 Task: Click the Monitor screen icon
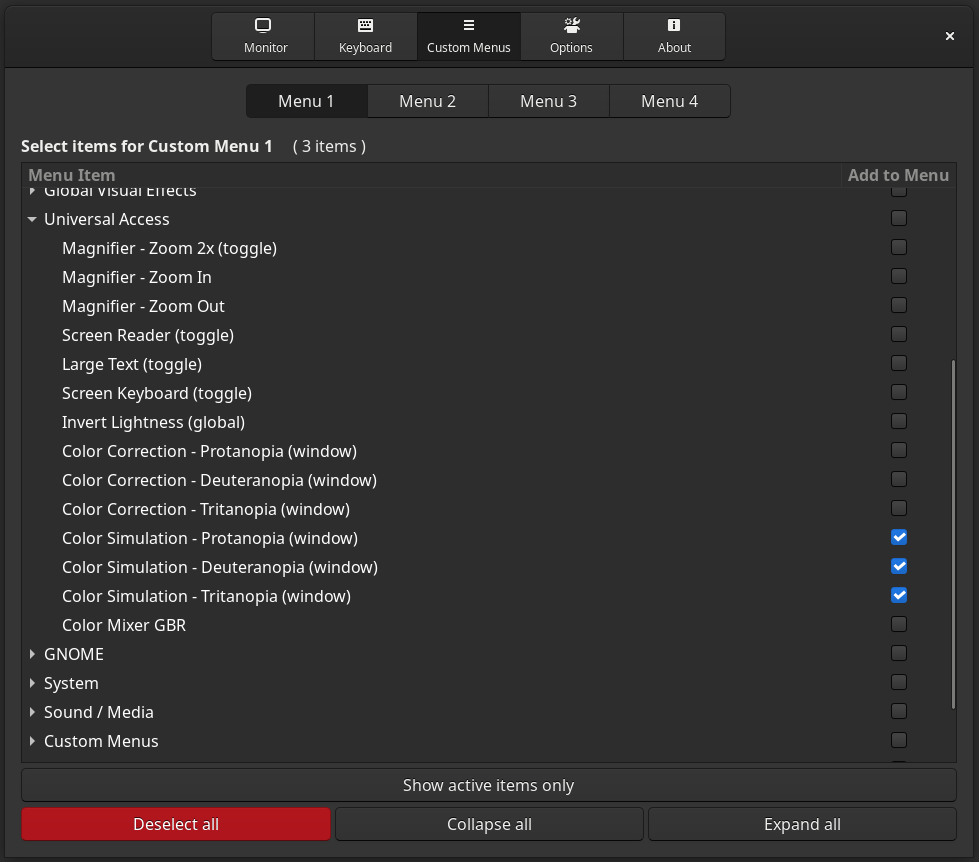tap(263, 25)
